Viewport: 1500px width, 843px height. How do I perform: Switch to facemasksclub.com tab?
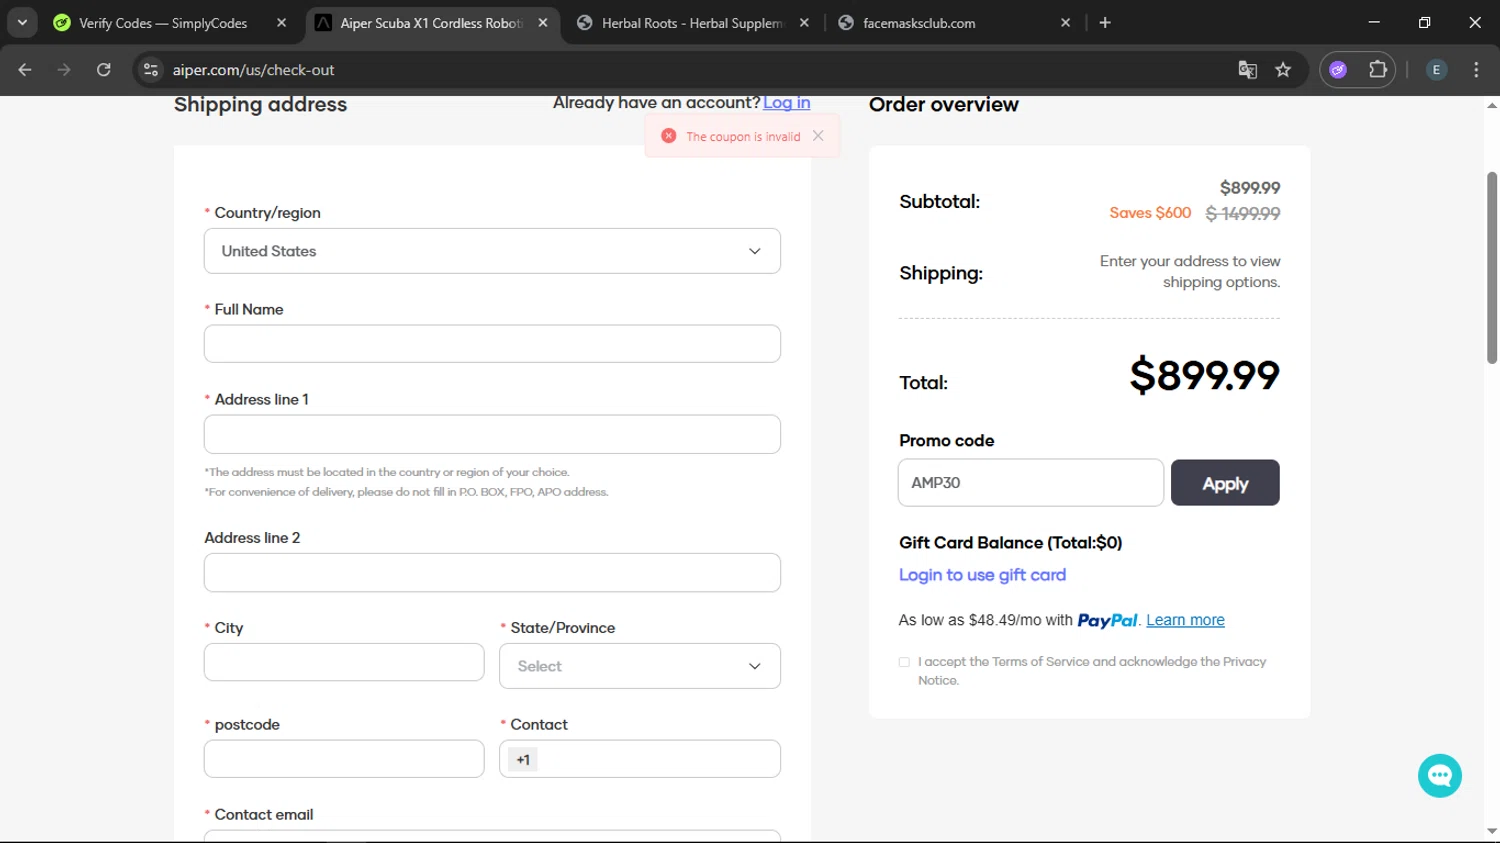coord(919,23)
